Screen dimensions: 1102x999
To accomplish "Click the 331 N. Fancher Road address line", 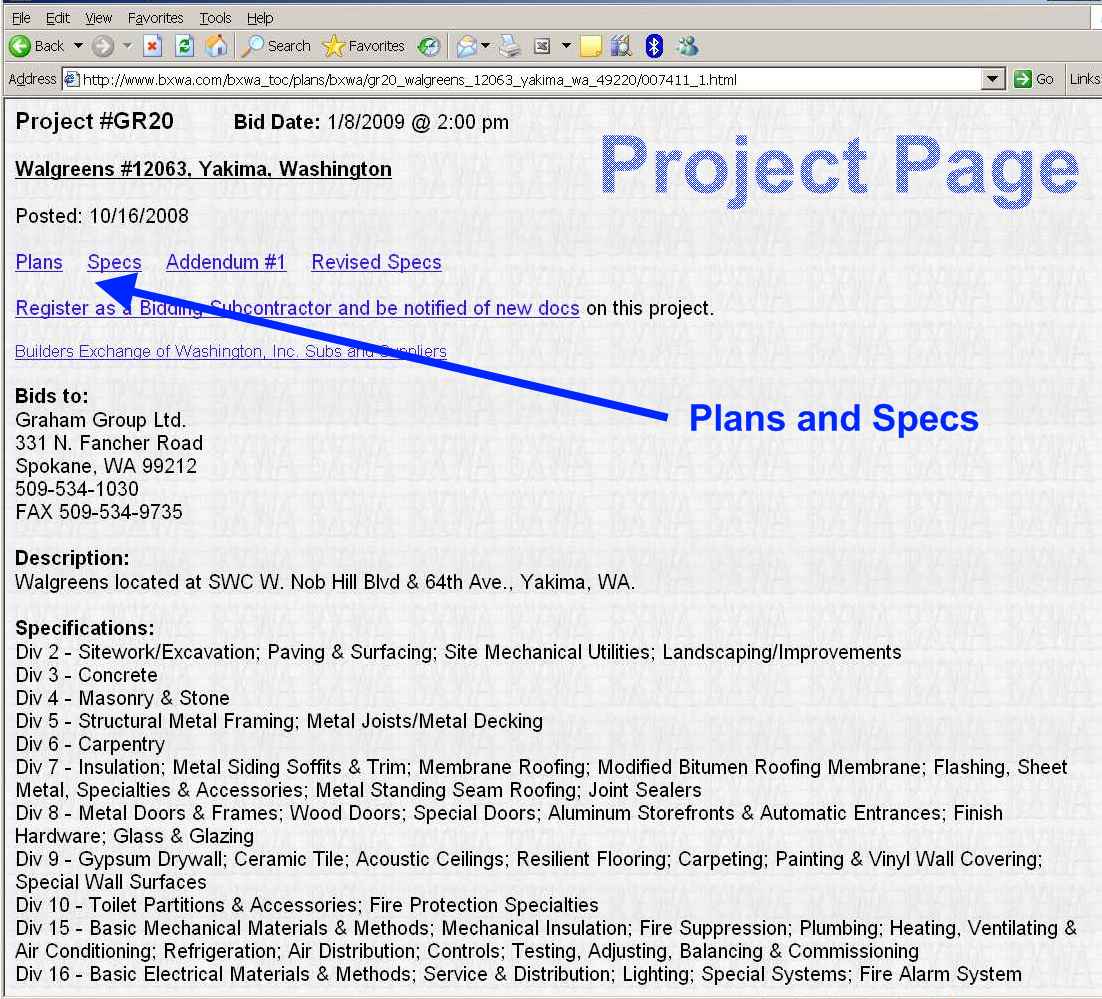I will tap(109, 443).
